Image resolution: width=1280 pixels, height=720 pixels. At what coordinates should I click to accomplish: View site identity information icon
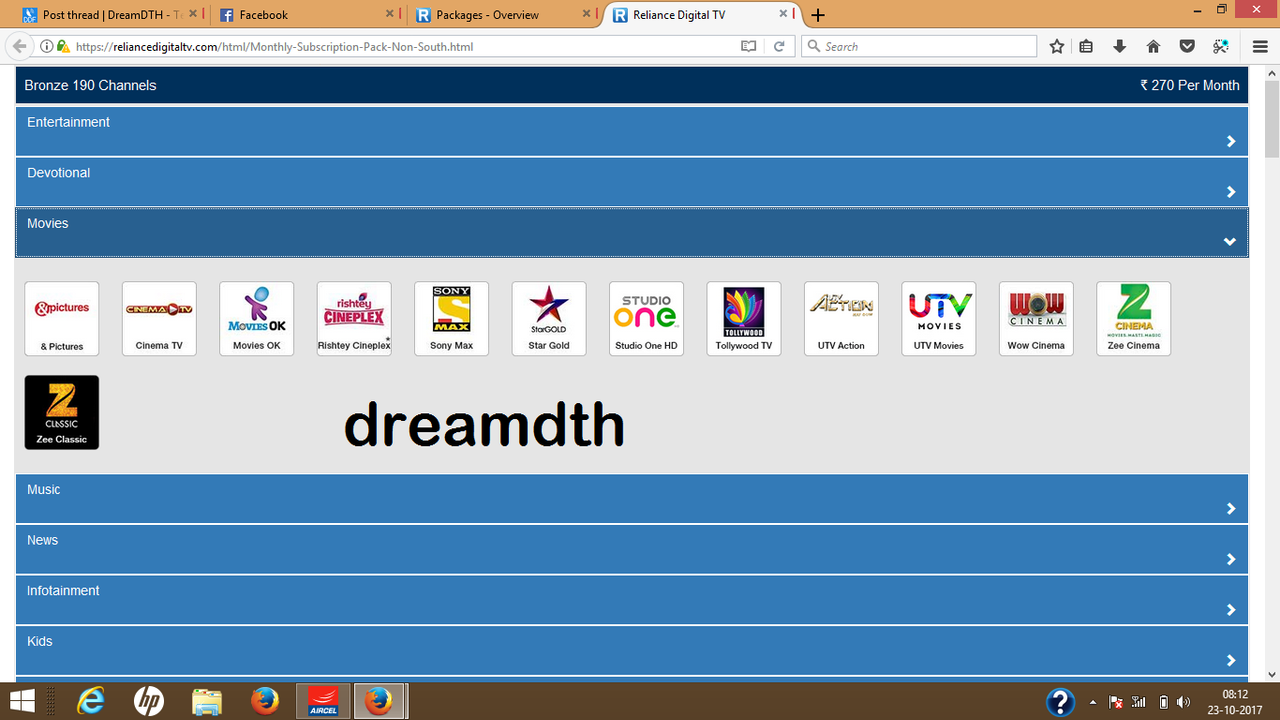tap(47, 46)
